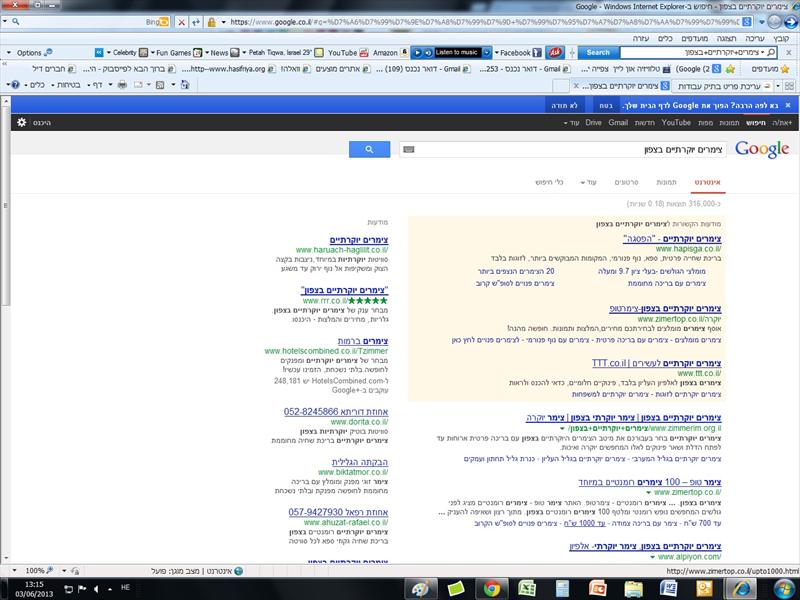Image resolution: width=800 pixels, height=600 pixels.
Task: Open TTT.co.il ad result title
Action: (x=656, y=363)
